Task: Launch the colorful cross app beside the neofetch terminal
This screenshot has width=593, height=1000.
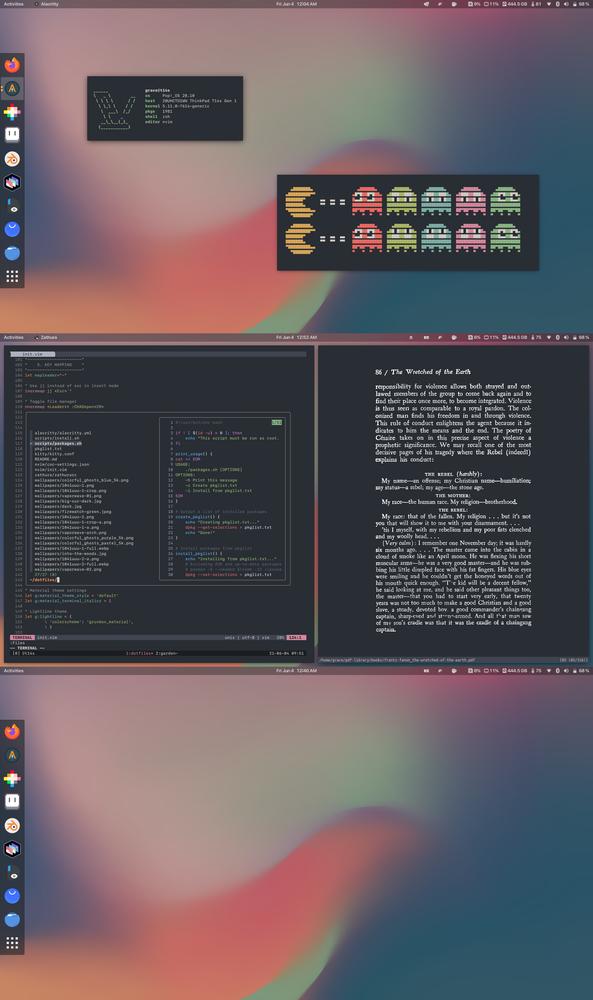Action: coord(12,112)
